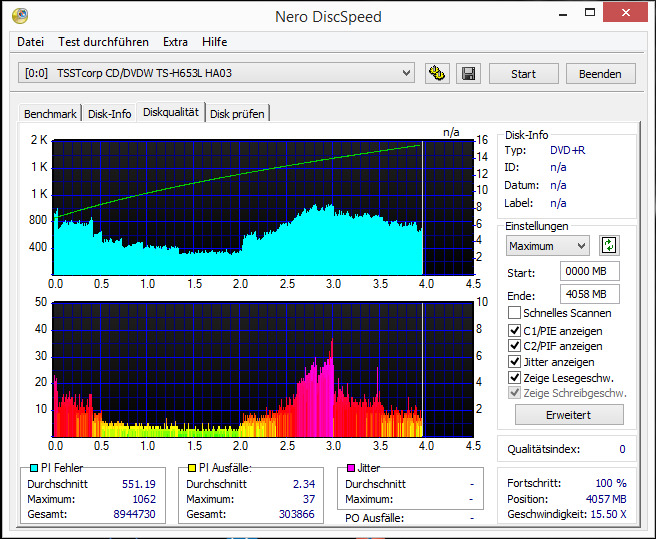
Task: Click the Label value n/a
Action: (558, 203)
